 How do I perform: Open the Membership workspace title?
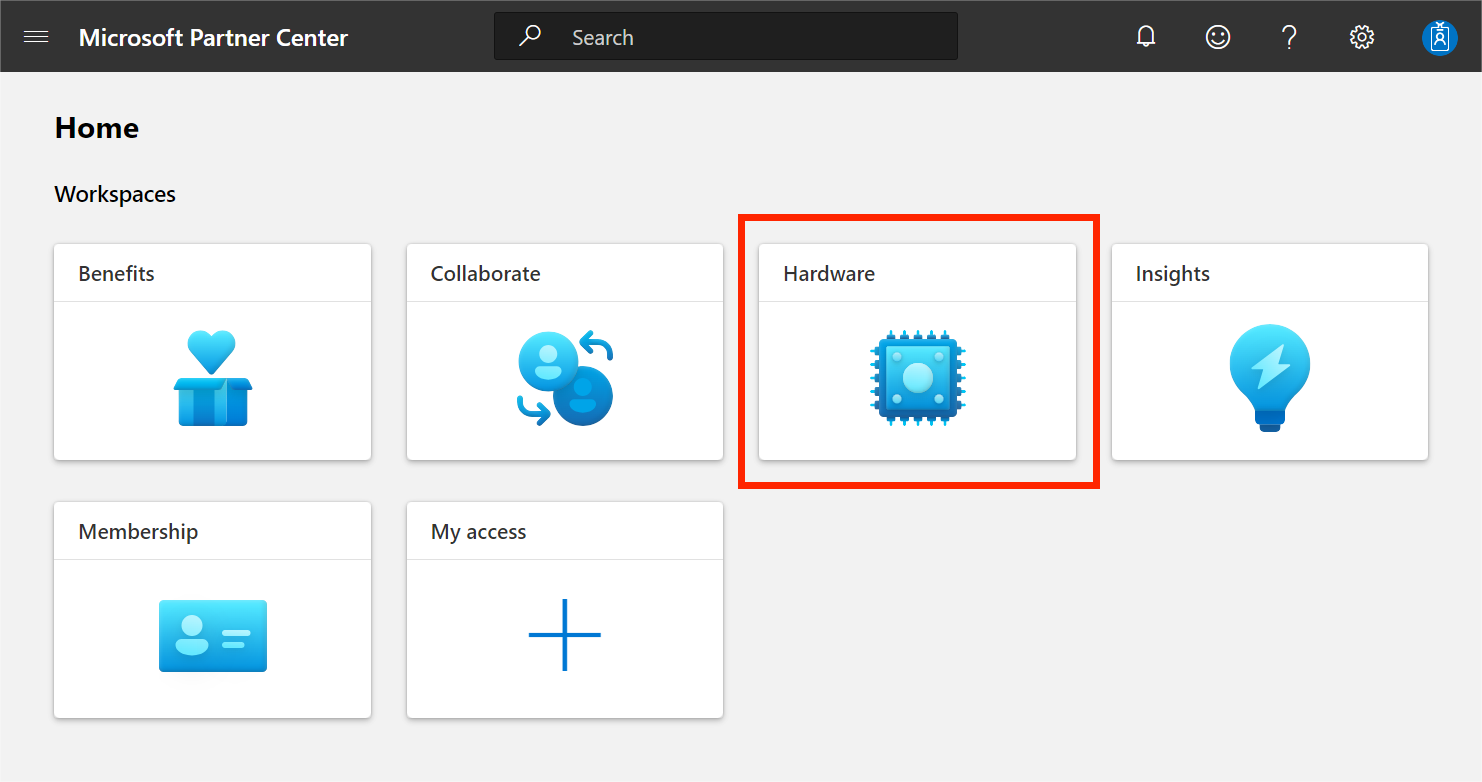[138, 532]
